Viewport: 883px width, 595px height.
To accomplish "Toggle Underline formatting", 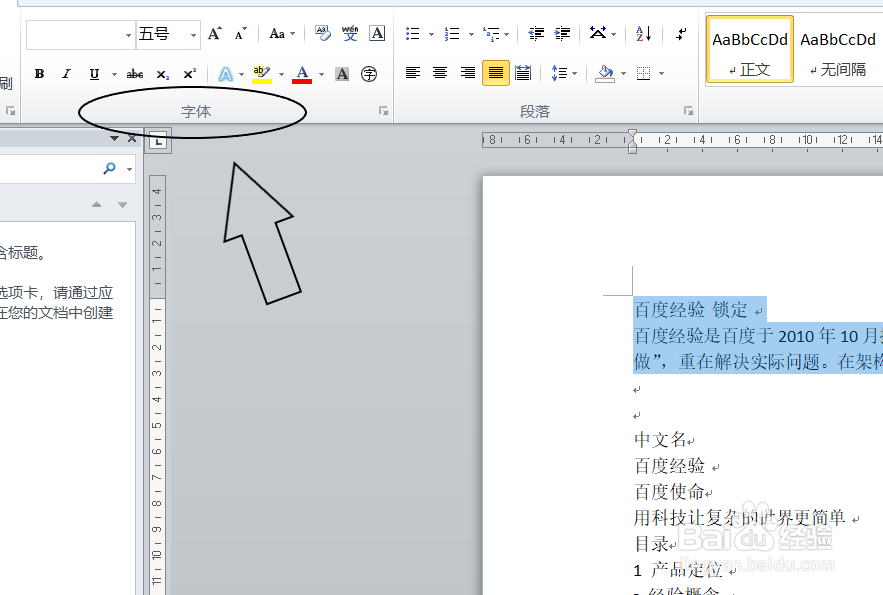I will pos(94,74).
